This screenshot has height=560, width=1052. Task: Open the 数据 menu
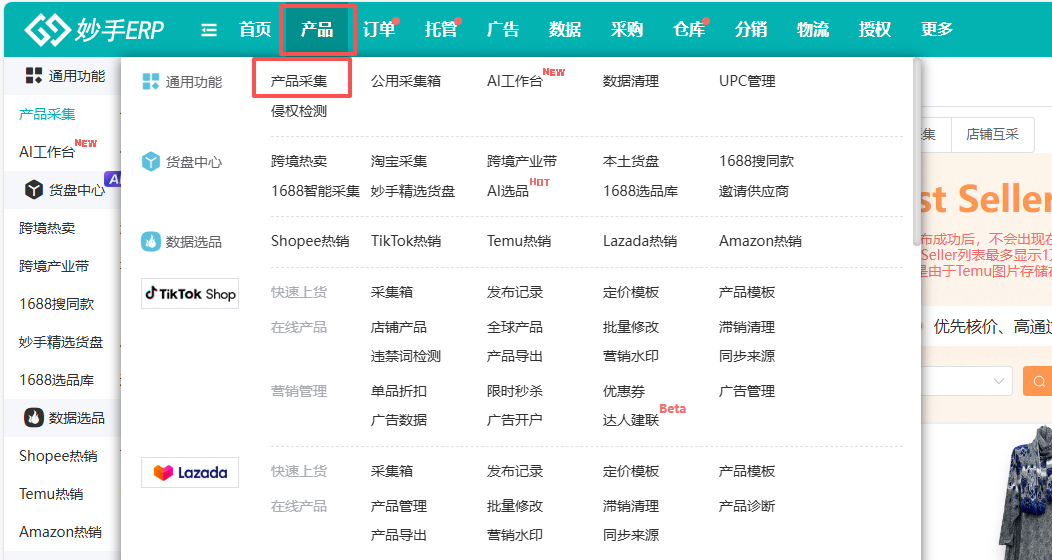point(565,30)
